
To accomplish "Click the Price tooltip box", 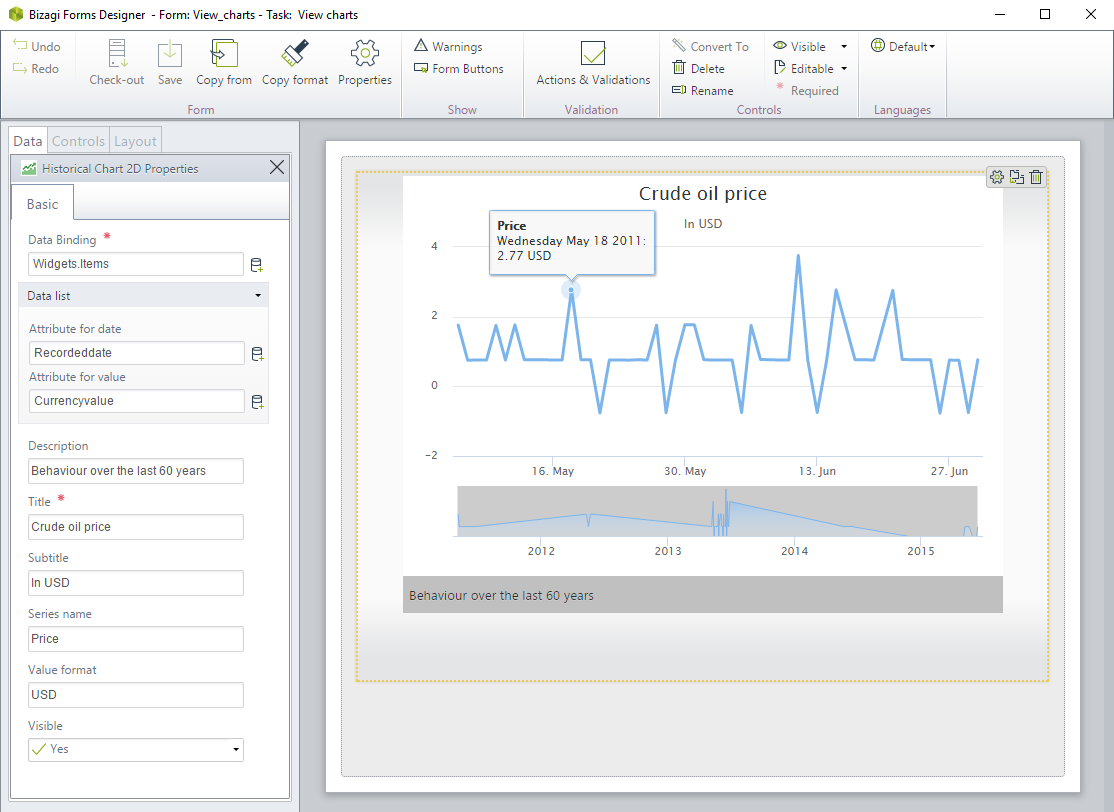I will coord(572,242).
